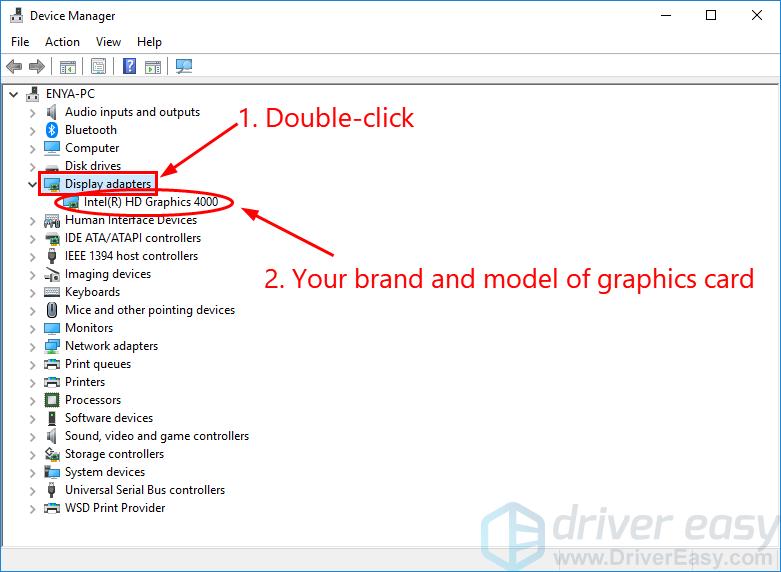Expand the Bluetooth node arrow
Image resolution: width=781 pixels, height=572 pixels.
(x=32, y=131)
